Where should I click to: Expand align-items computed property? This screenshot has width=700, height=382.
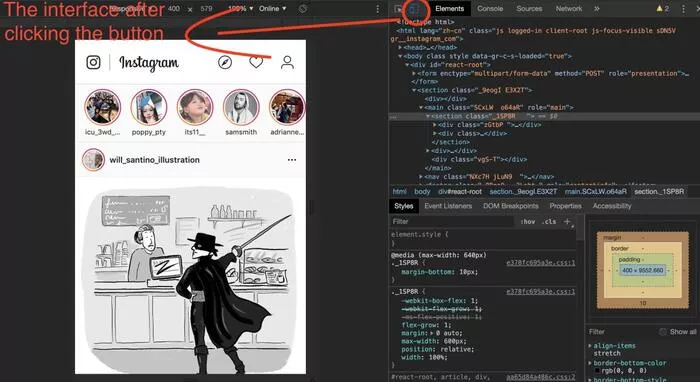[x=590, y=346]
